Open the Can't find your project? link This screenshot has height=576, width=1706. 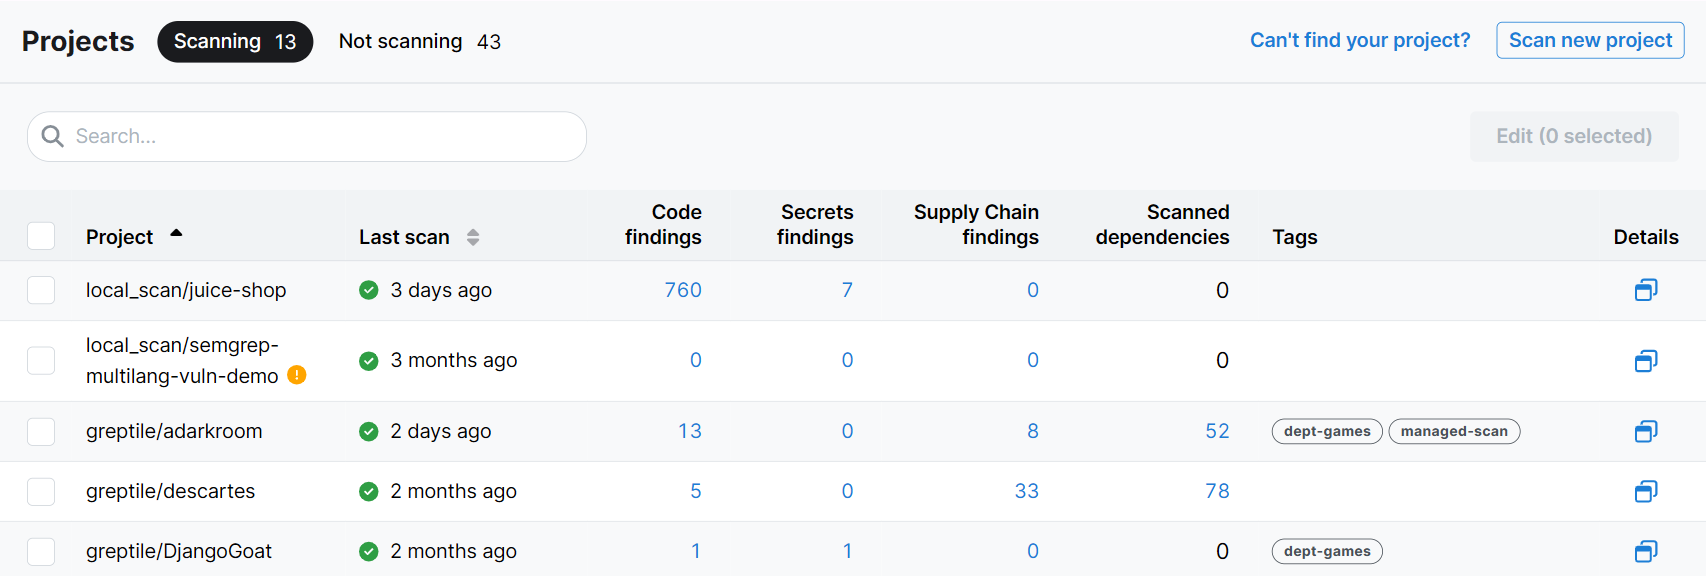coord(1360,40)
